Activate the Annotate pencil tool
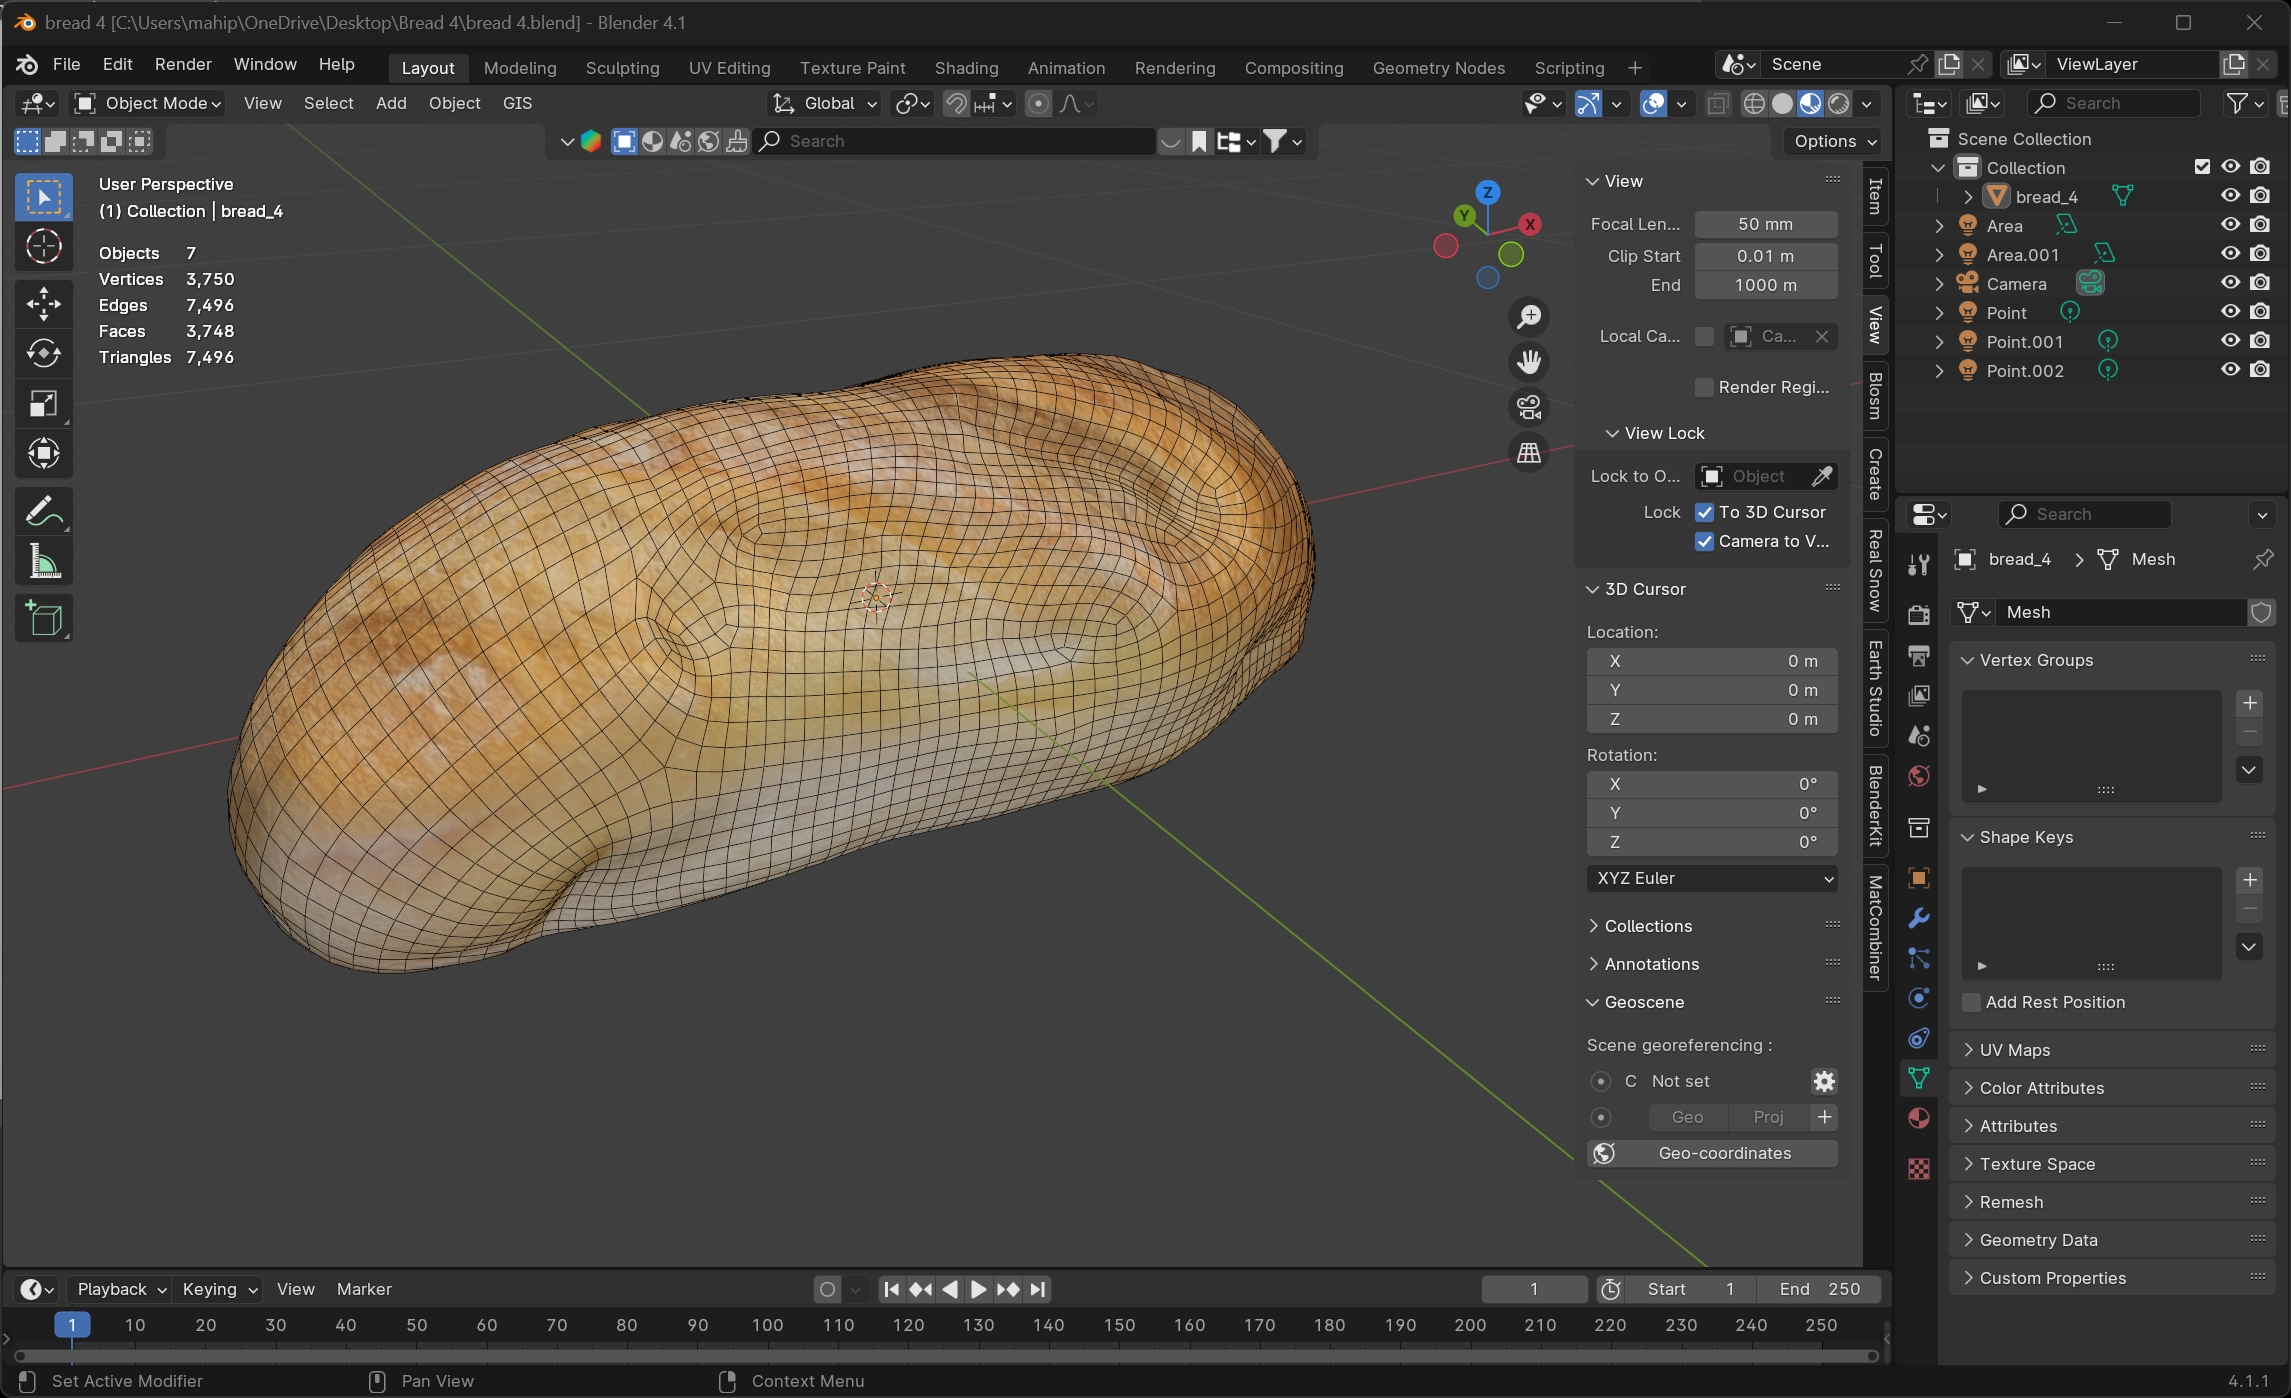The width and height of the screenshot is (2291, 1398). [43, 512]
